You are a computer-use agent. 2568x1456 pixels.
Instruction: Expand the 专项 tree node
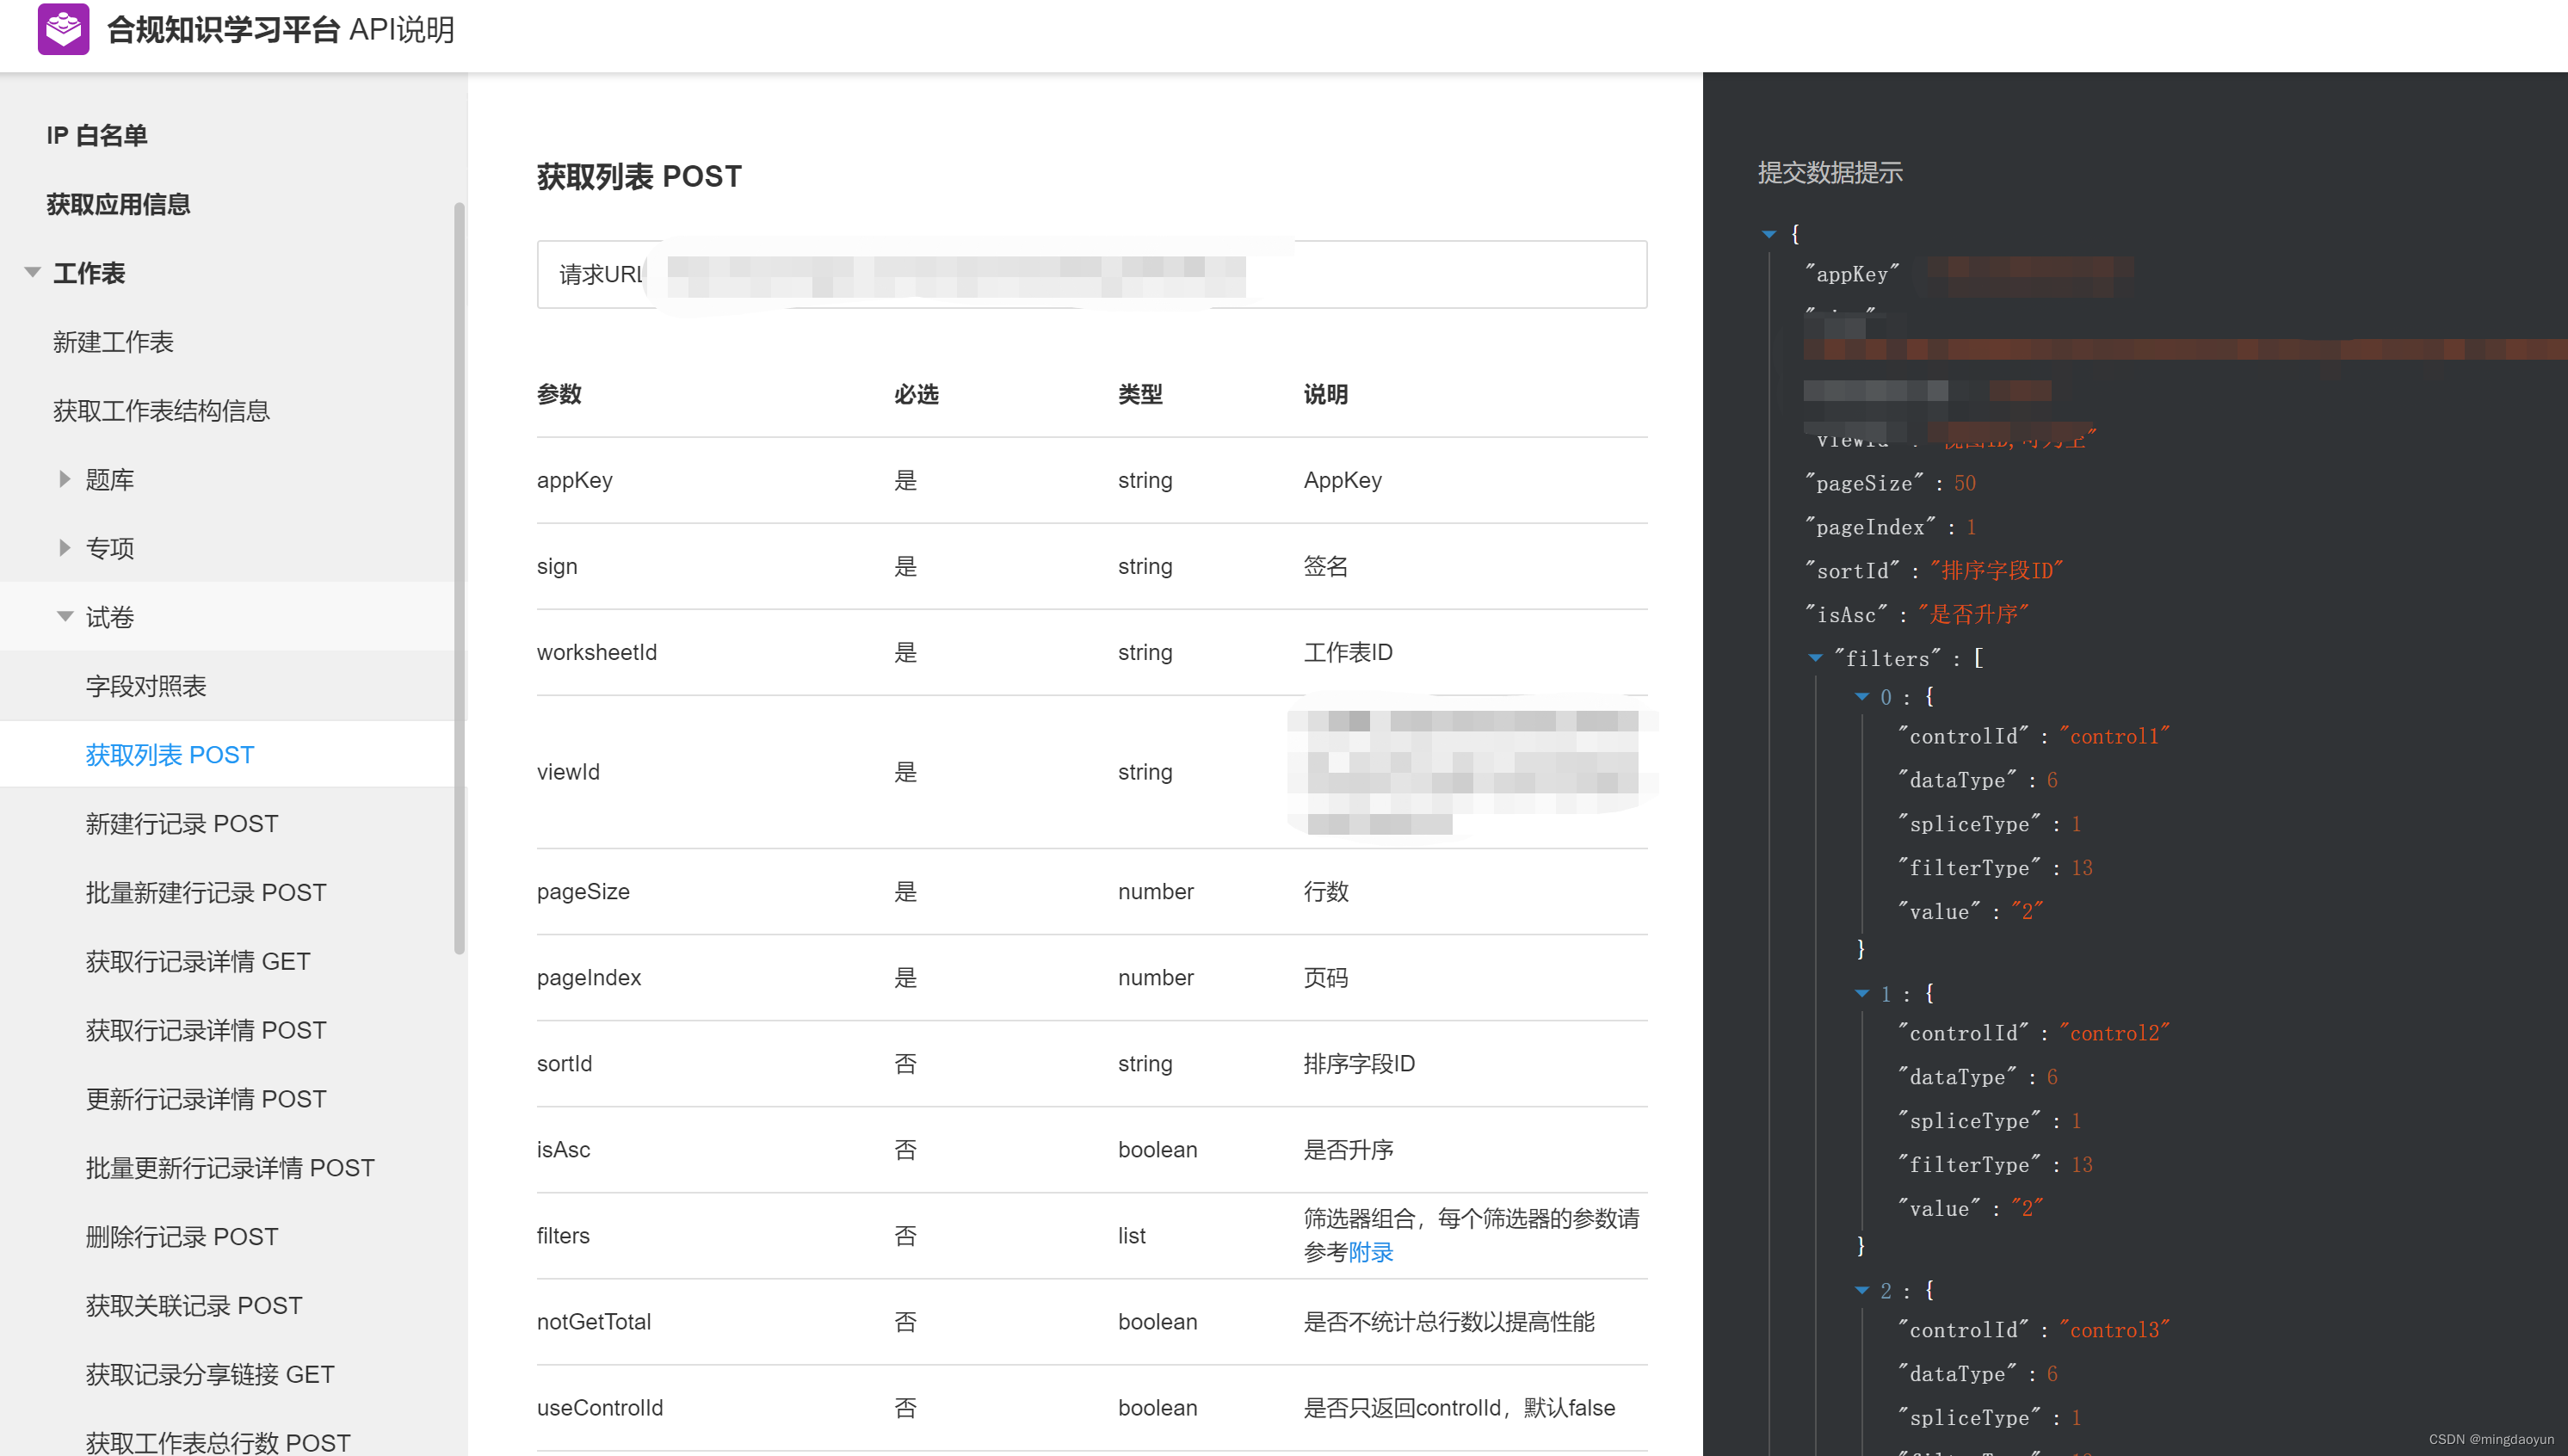(65, 548)
